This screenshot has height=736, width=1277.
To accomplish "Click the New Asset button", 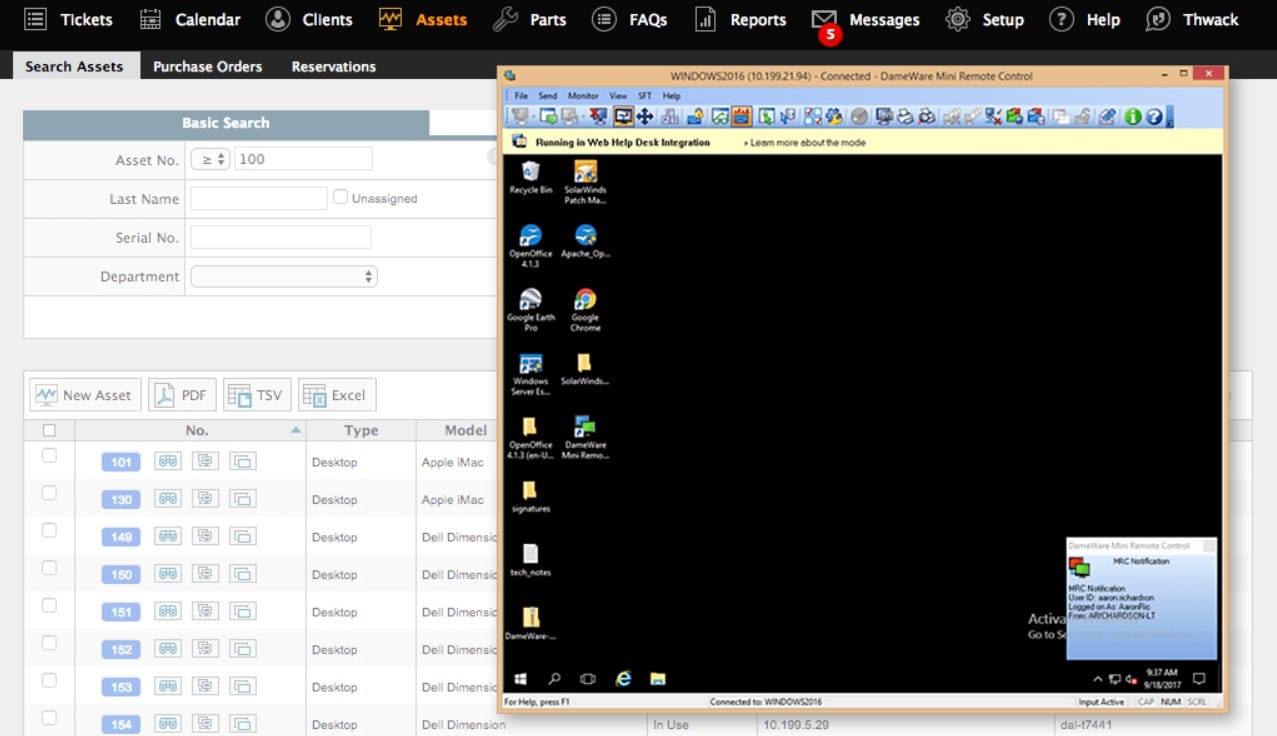I will (x=85, y=395).
